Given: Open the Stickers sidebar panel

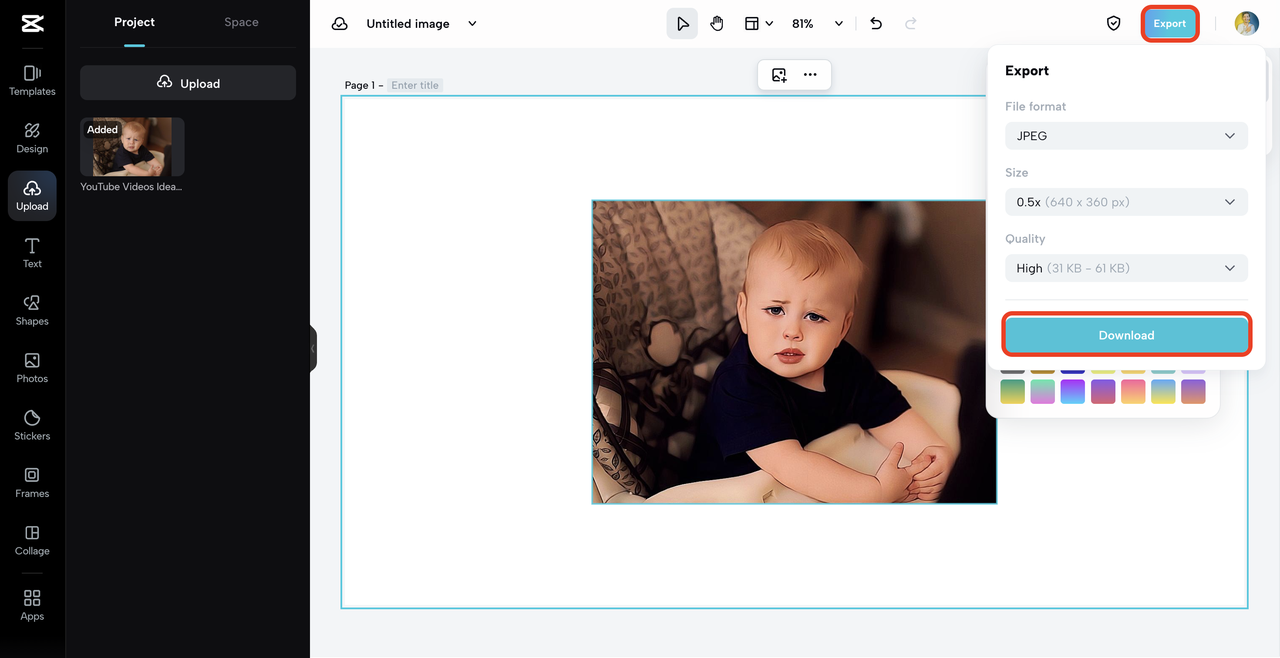Looking at the screenshot, I should coord(32,425).
